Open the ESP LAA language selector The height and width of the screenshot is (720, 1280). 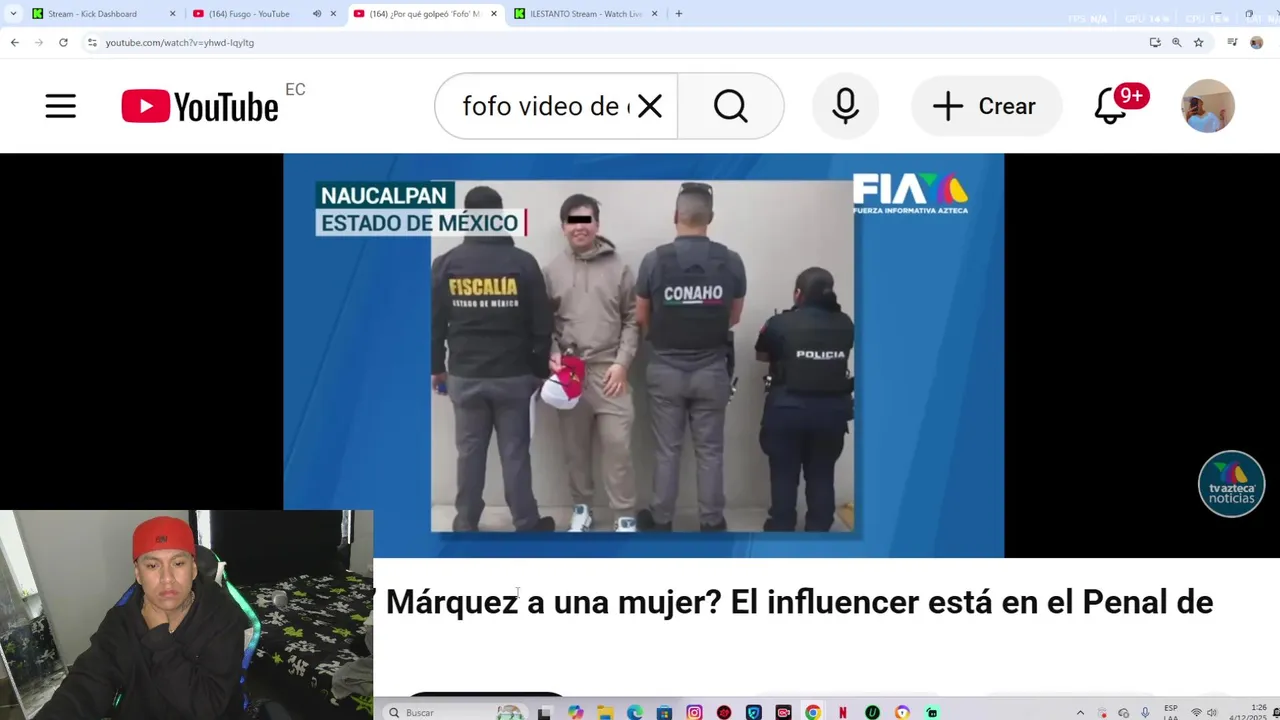tap(1170, 712)
